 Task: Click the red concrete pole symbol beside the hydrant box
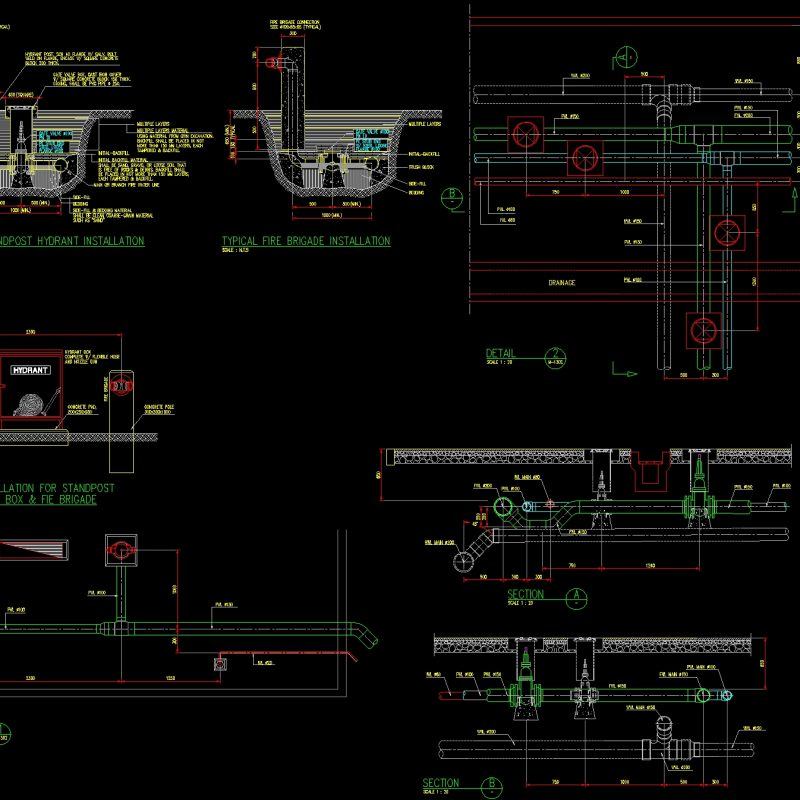(x=121, y=386)
